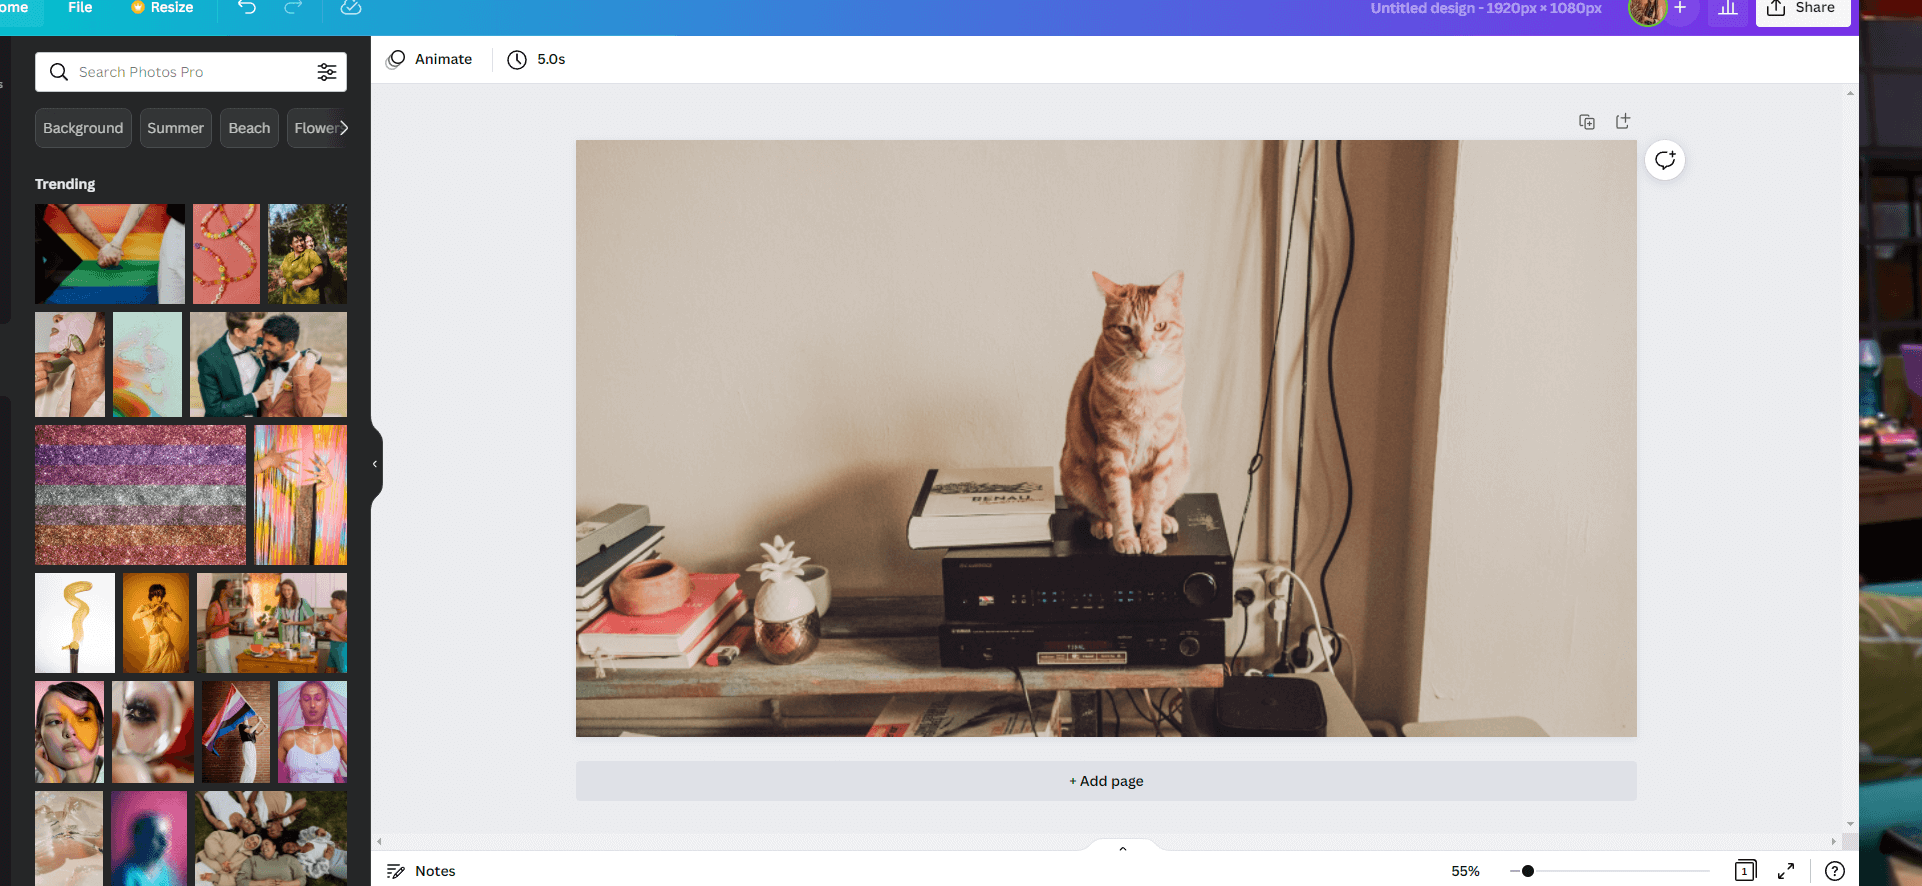Viewport: 1922px width, 886px height.
Task: Select the glittery eye closeup photo
Action: [x=153, y=732]
